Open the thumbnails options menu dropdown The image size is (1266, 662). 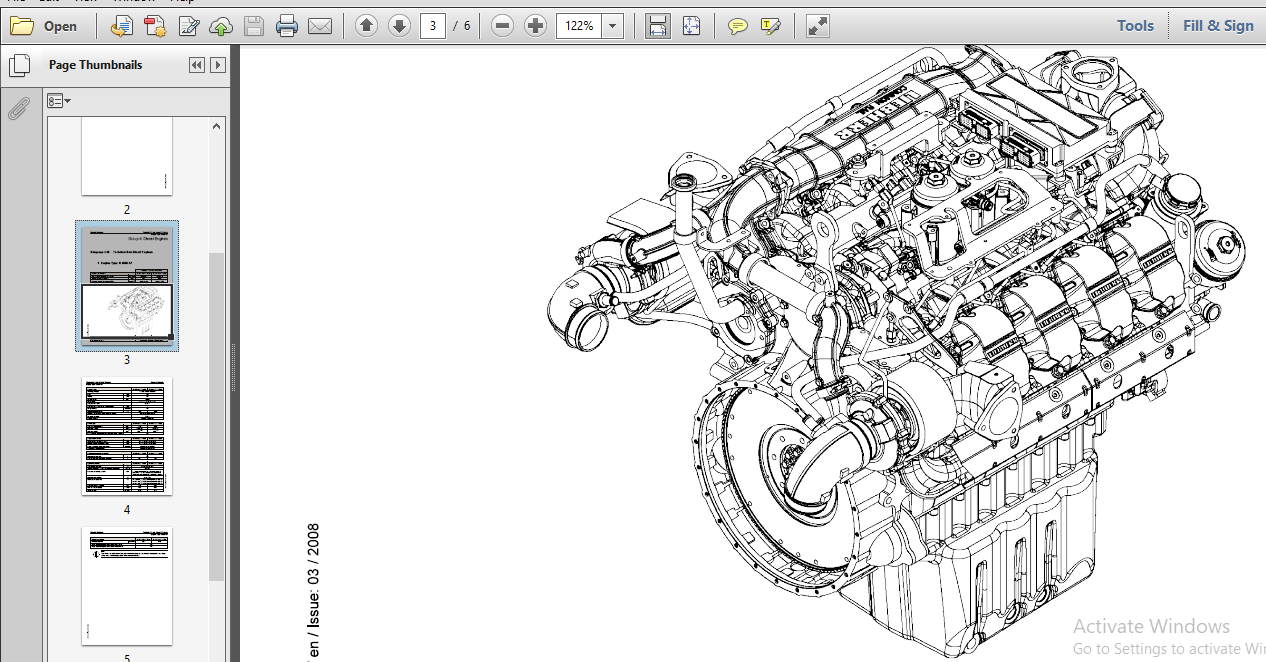coord(59,101)
